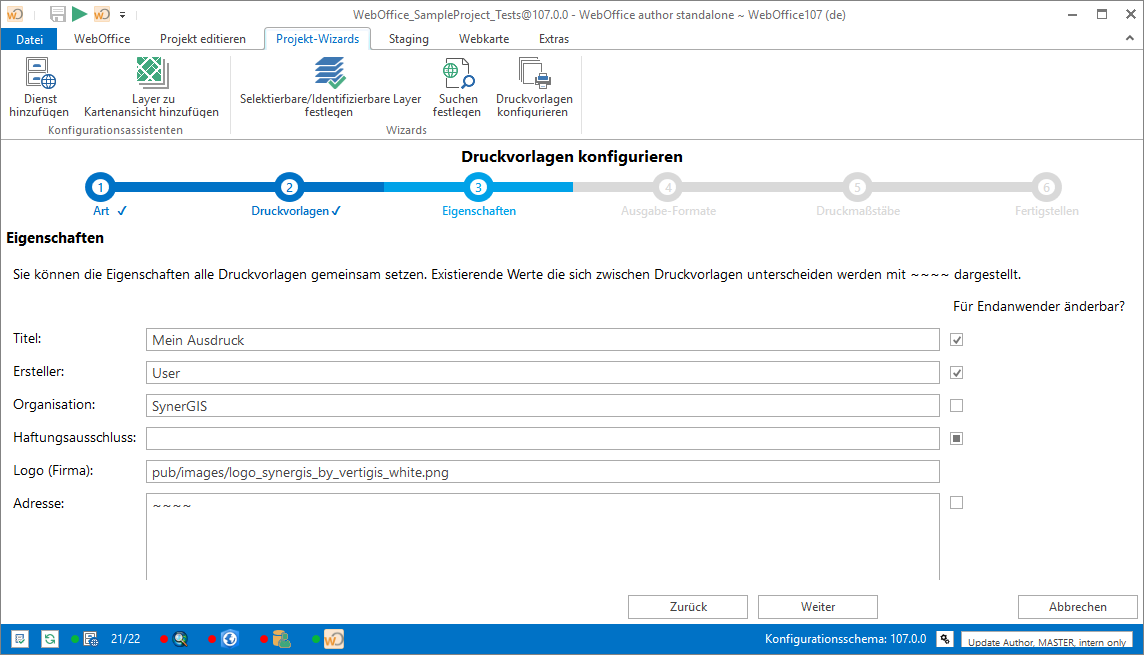Switch to the Staging ribbon tab
1144x655 pixels.
coord(408,39)
